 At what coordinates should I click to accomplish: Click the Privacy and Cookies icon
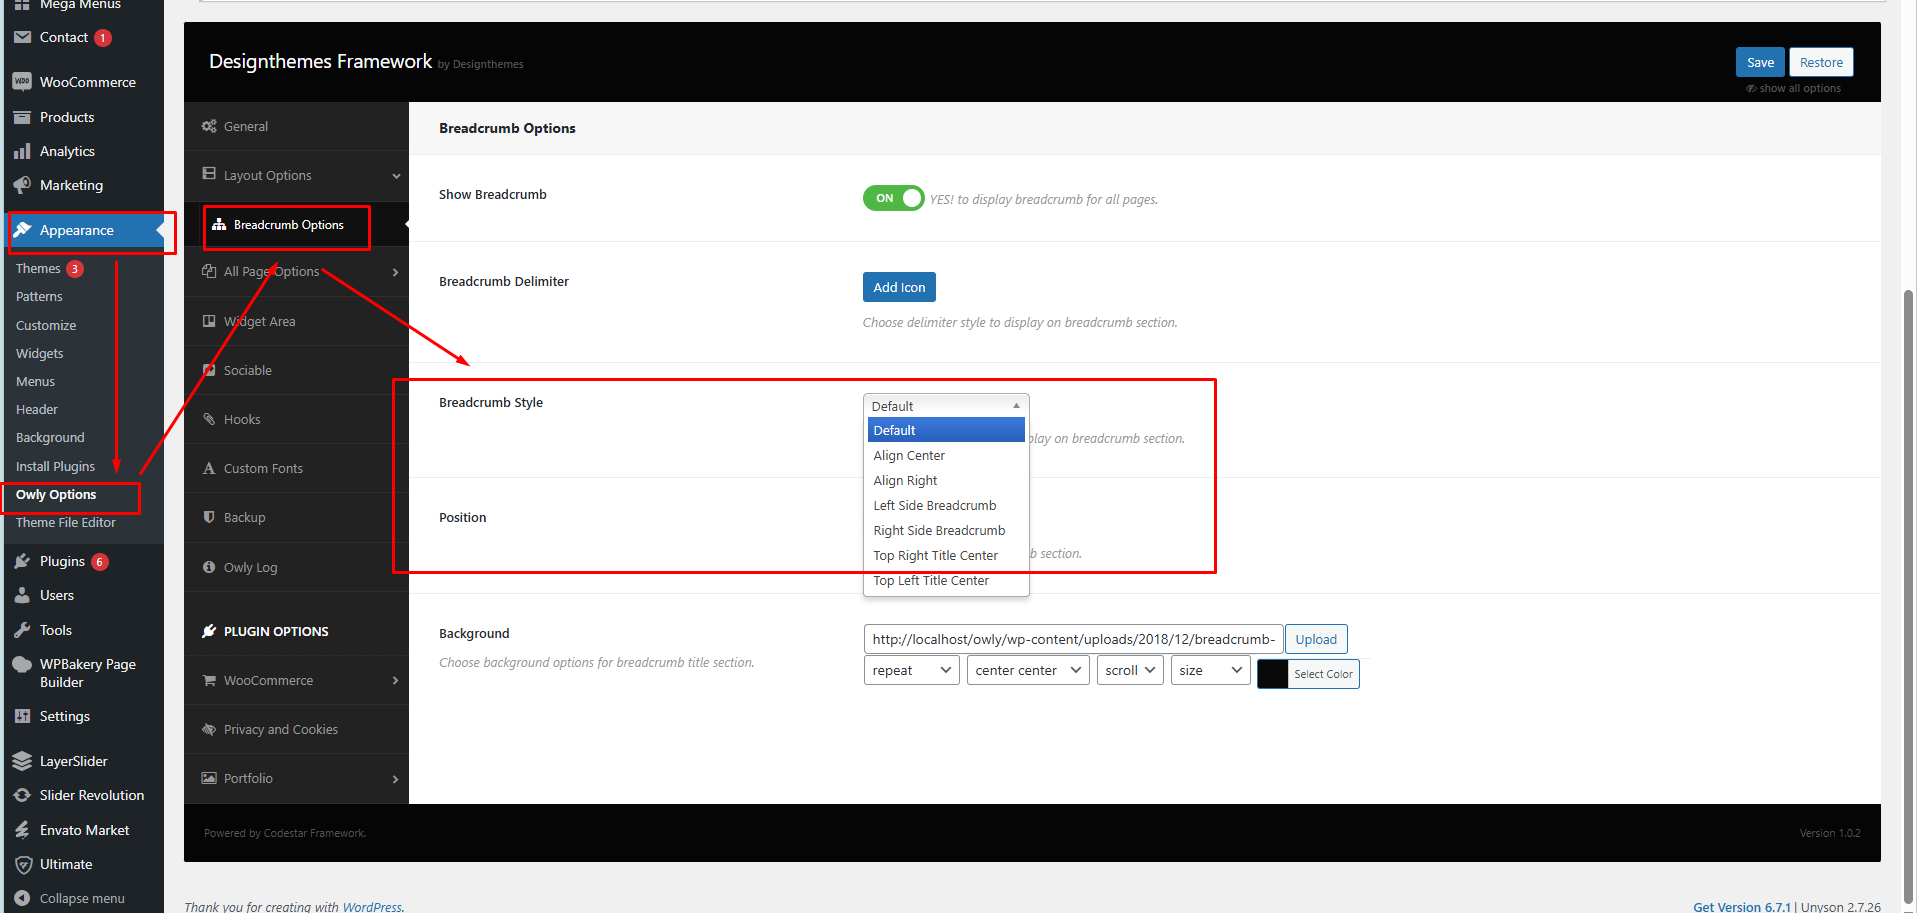209,729
